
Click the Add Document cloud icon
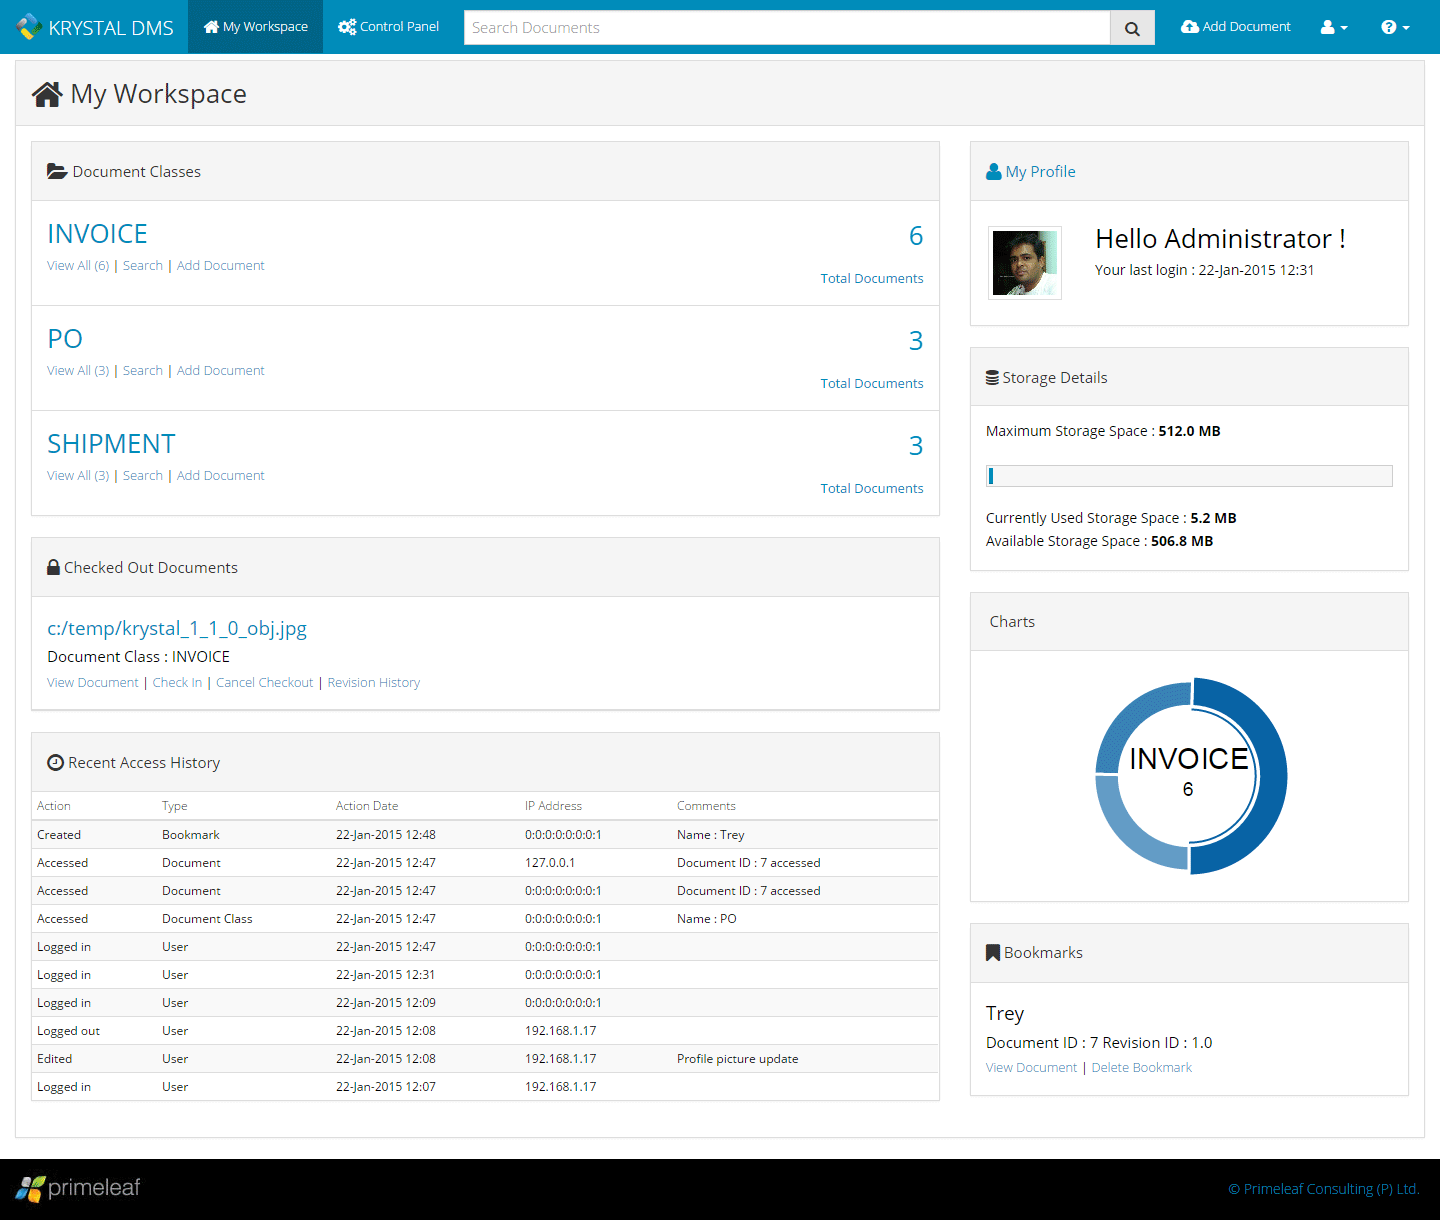[x=1189, y=27]
